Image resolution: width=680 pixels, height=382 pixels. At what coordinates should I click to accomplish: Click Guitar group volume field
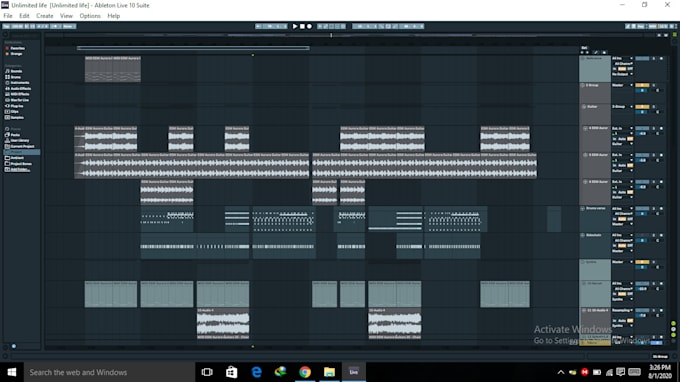(x=642, y=112)
